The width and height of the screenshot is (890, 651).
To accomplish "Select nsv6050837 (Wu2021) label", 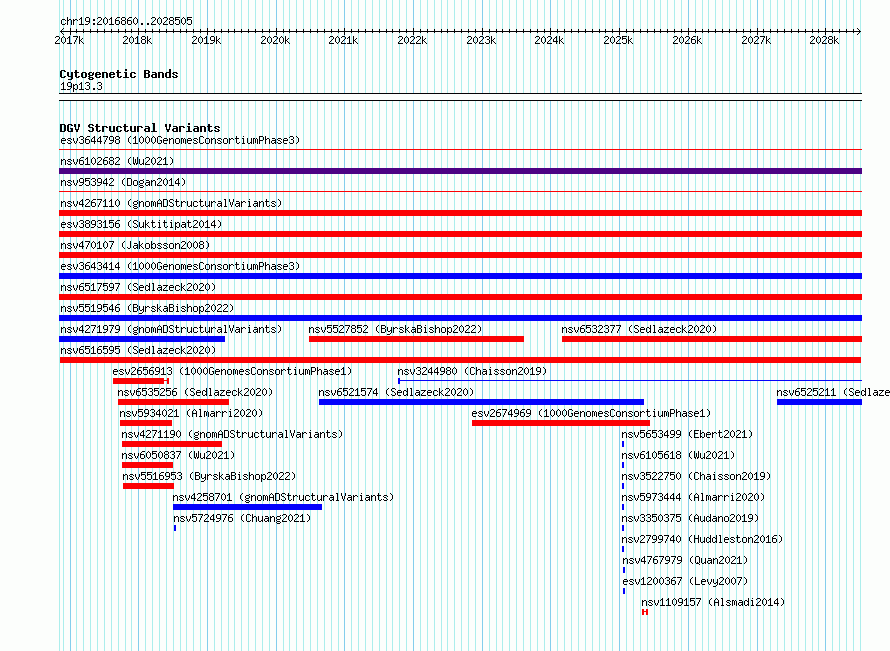I will coord(178,455).
